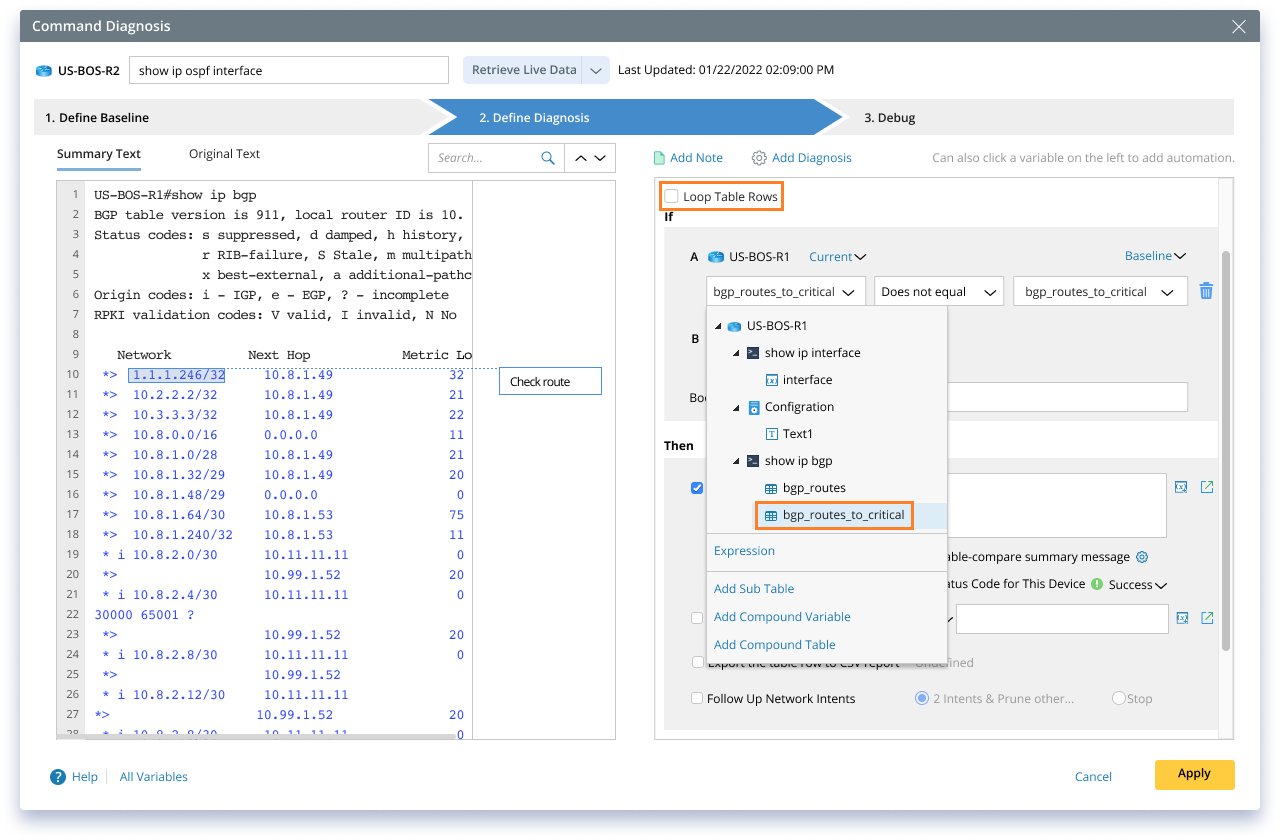
Task: Select the Stop radio button
Action: click(1119, 698)
